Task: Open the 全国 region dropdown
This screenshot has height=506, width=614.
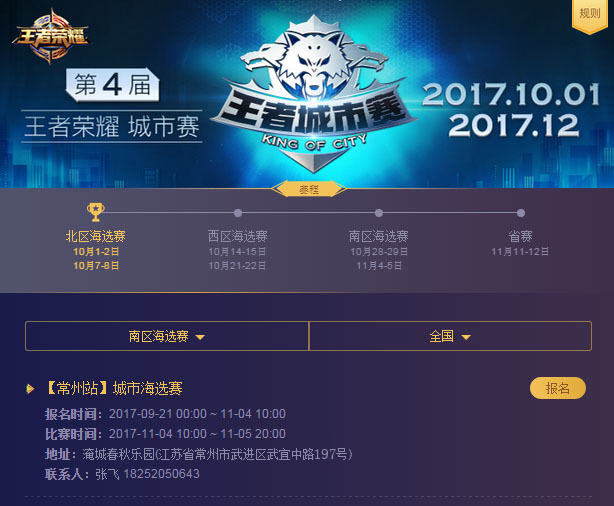Action: tap(450, 336)
